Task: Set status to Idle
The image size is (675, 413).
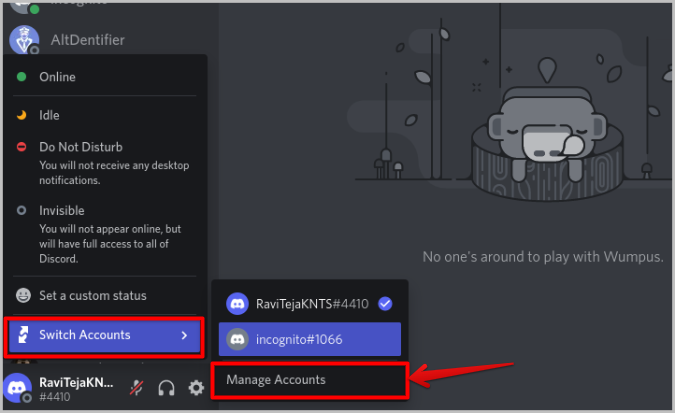Action: click(x=105, y=115)
